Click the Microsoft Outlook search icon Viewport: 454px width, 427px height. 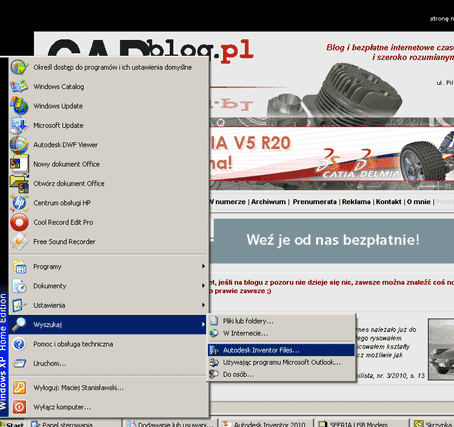point(214,362)
